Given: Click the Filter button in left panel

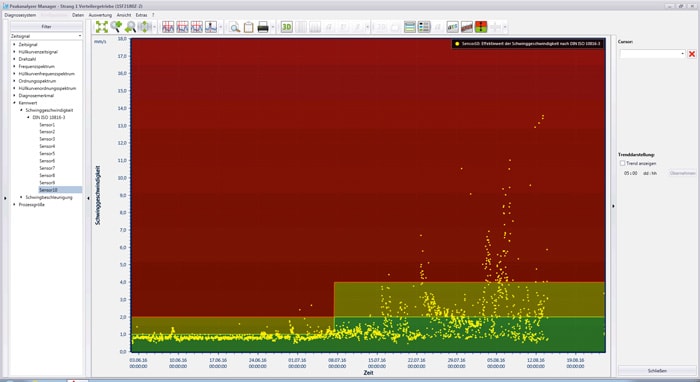Looking at the screenshot, I should click(x=46, y=27).
